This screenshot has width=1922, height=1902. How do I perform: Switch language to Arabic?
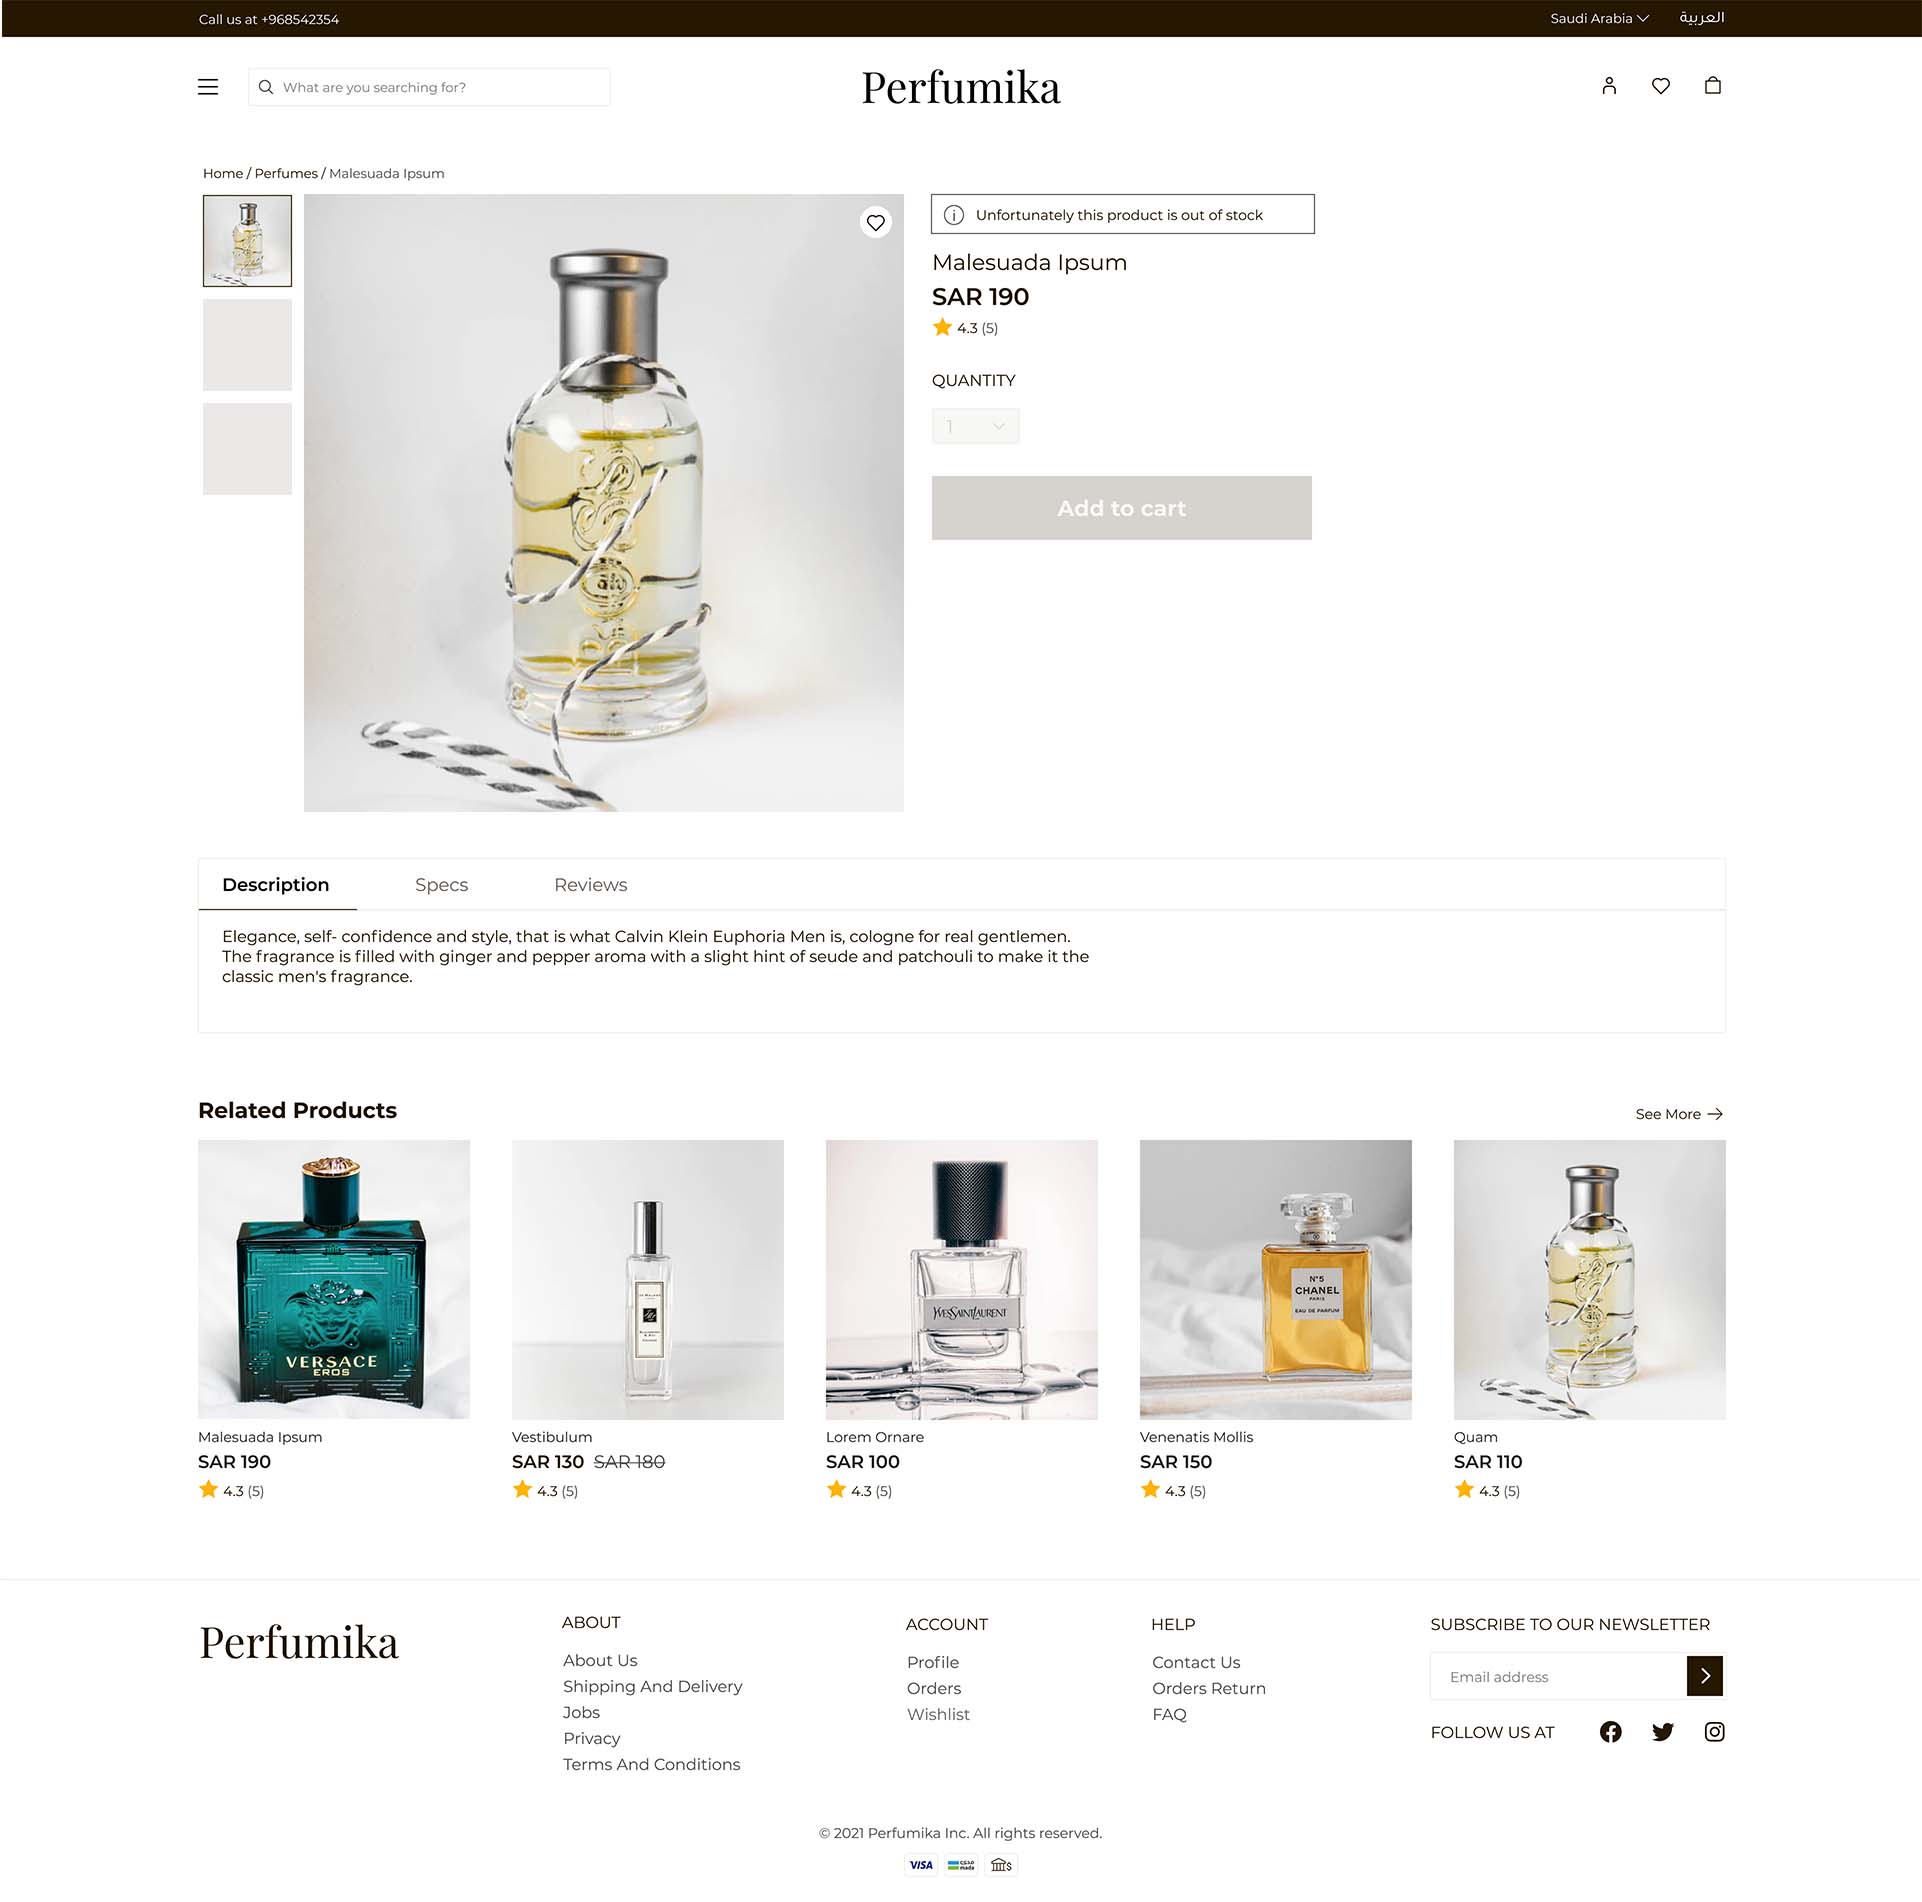1701,18
